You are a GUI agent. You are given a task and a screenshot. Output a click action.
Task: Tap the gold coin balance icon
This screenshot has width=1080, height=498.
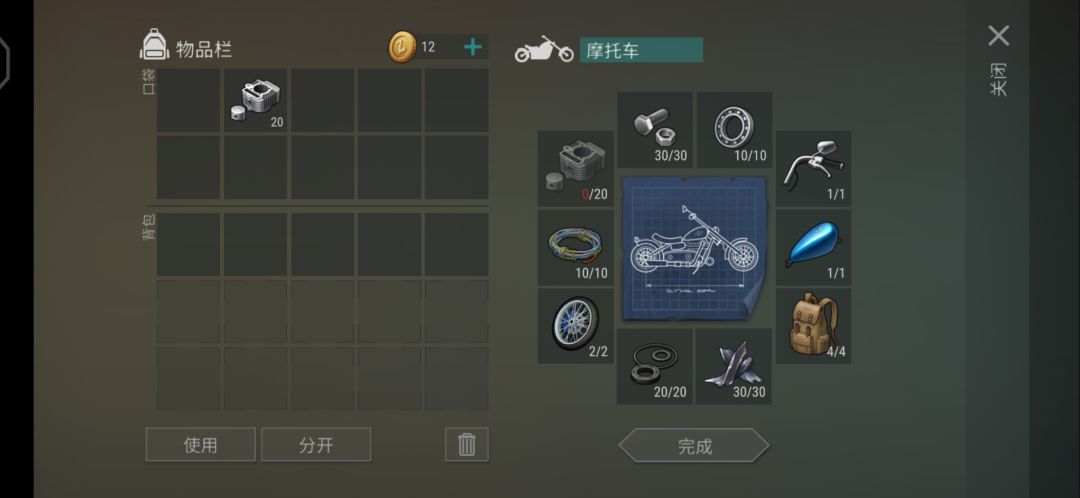click(x=402, y=48)
